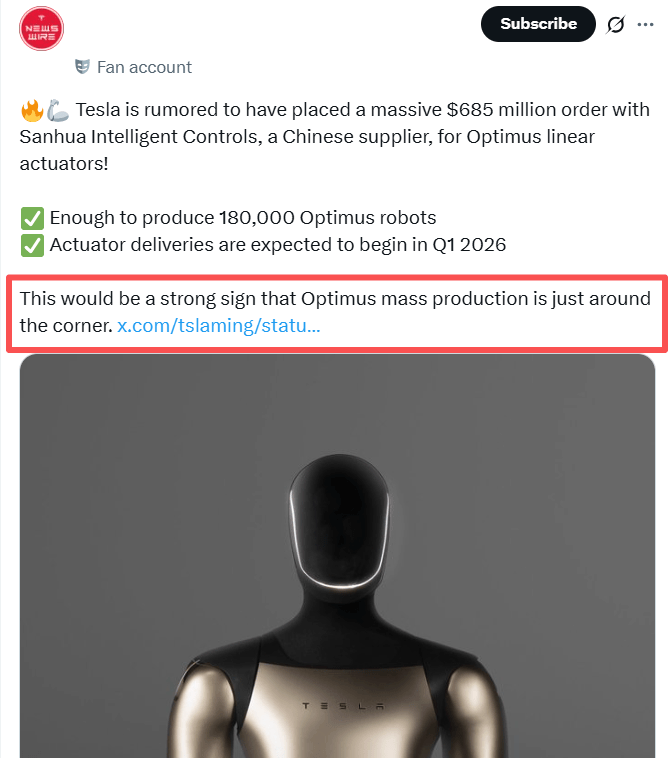Click the mechanical arm emoji

(58, 109)
